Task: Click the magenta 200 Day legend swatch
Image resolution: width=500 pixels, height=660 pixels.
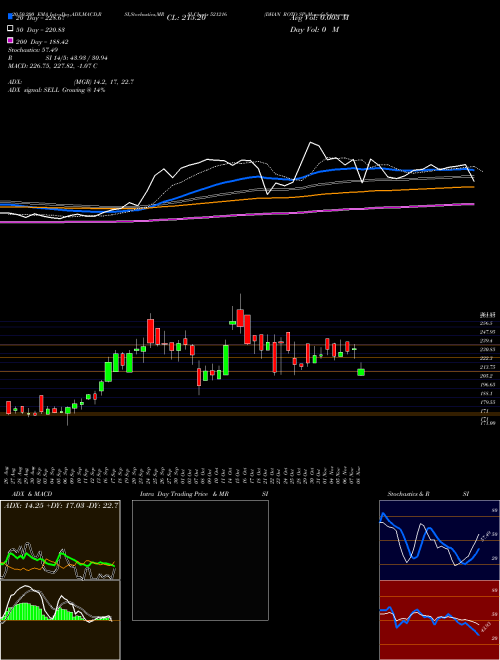Action: 10,41
